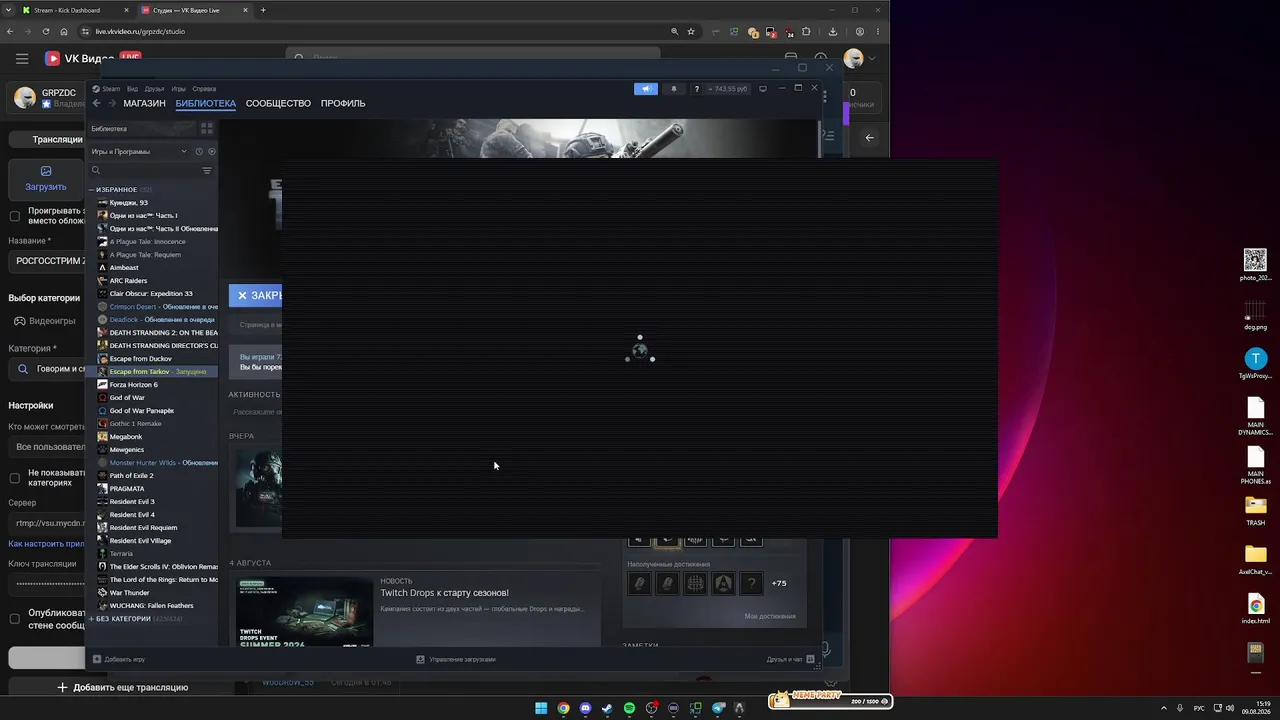Open Windows Start menu

pyautogui.click(x=541, y=708)
